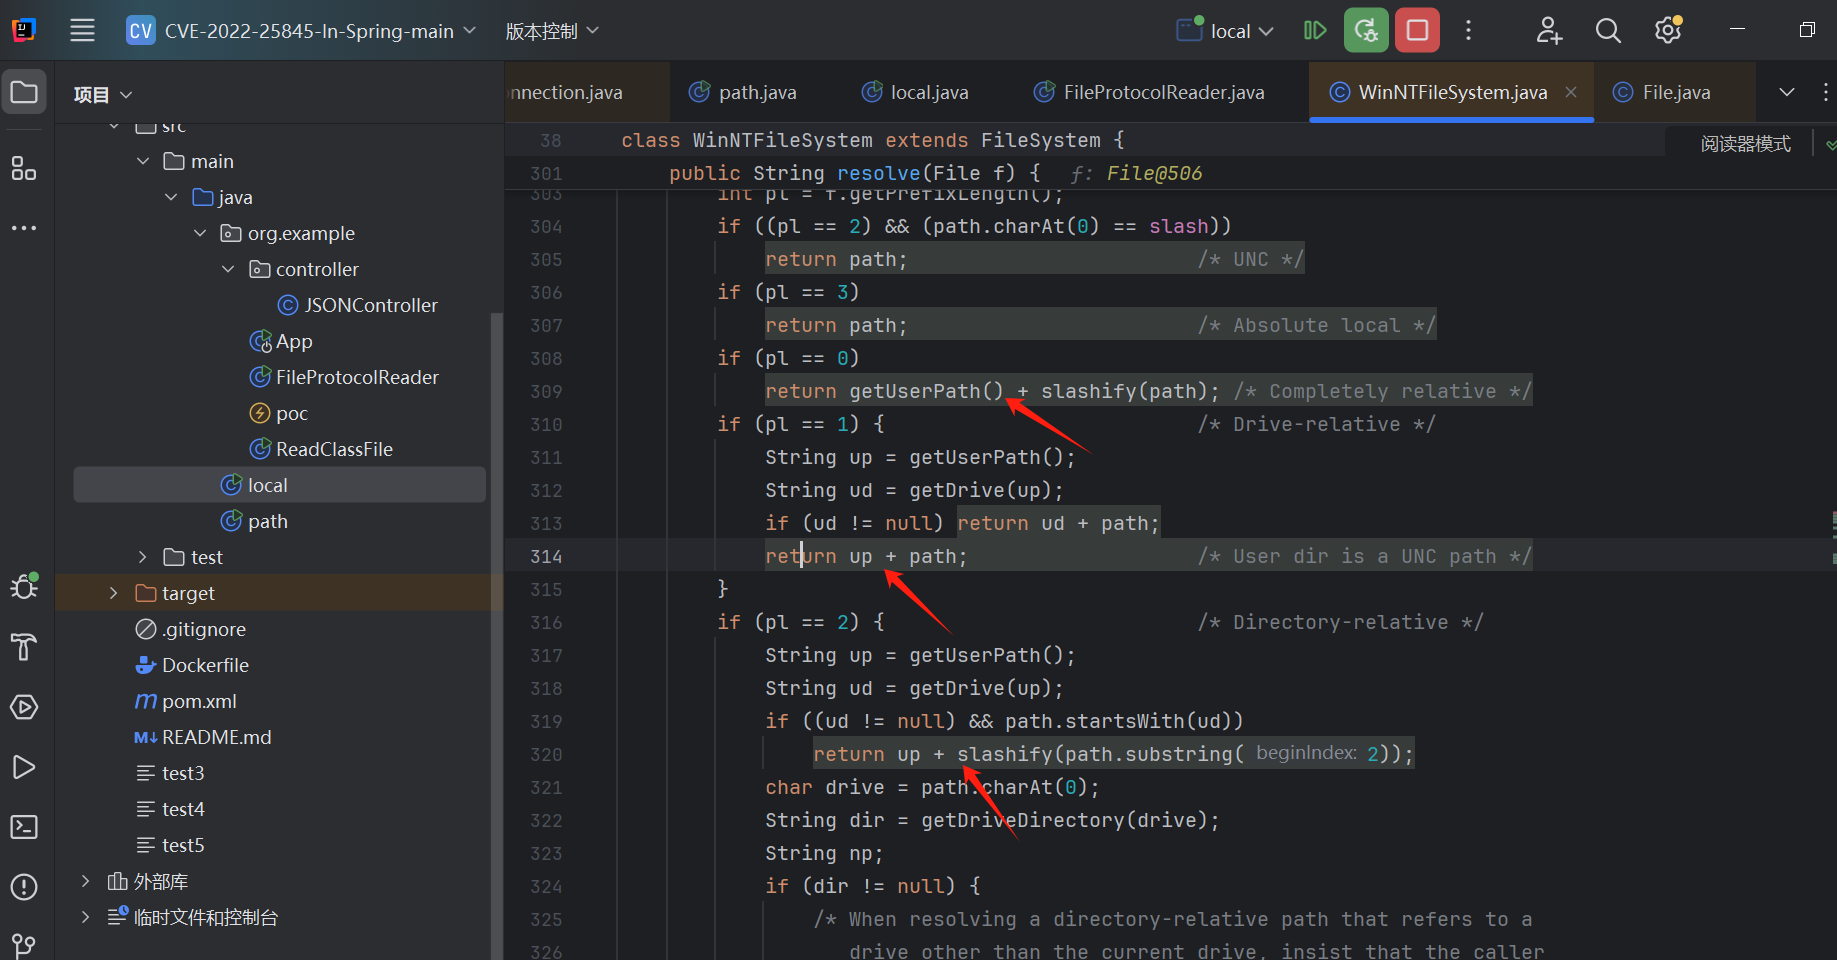Select FileProtocolReader class in tree
Screen dimensions: 1837x960
tap(344, 377)
